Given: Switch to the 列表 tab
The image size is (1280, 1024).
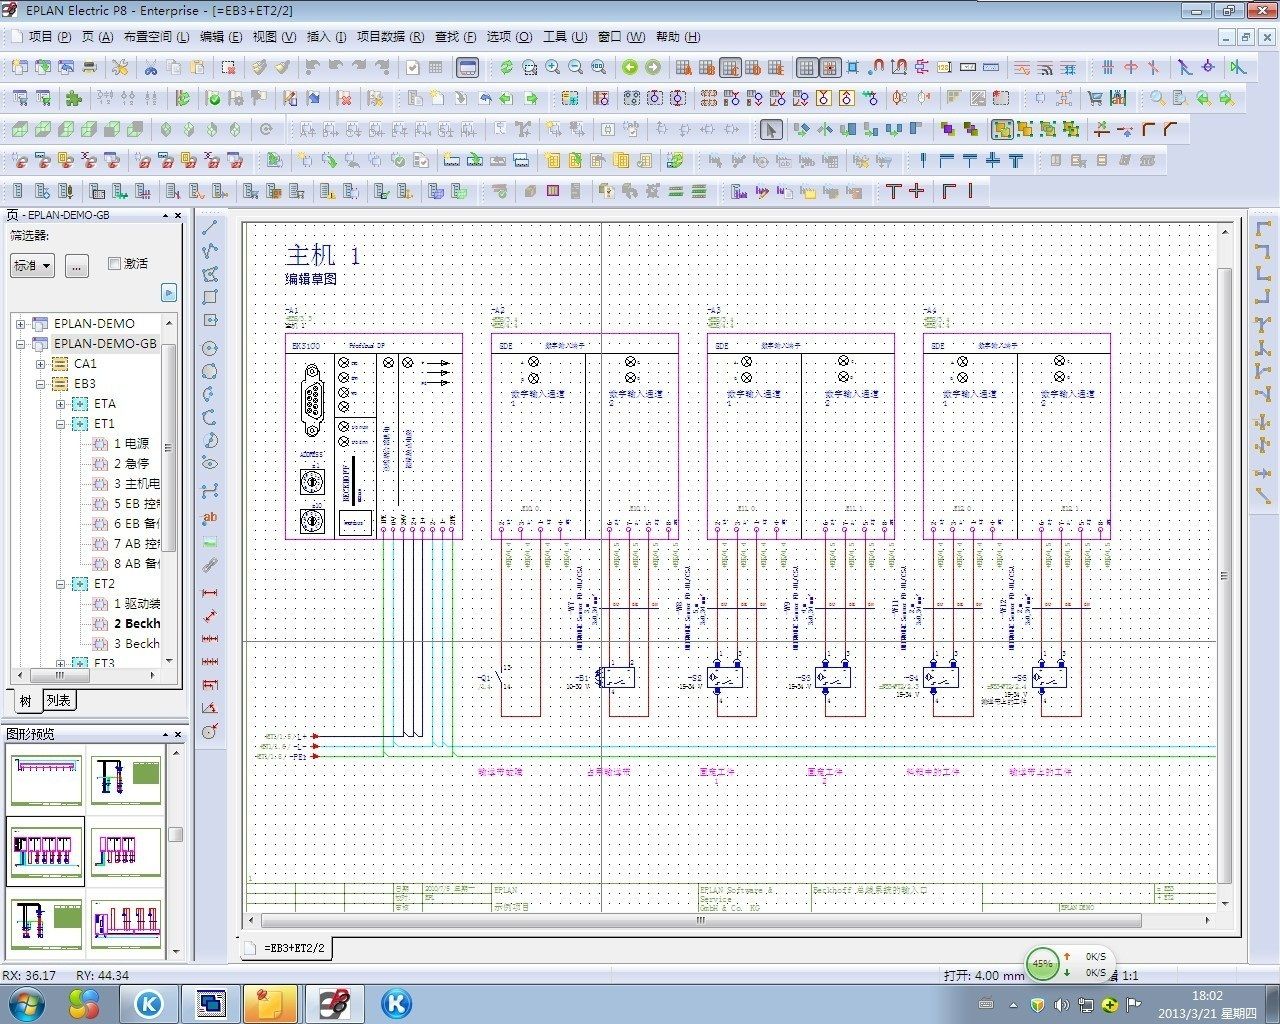Looking at the screenshot, I should click(x=59, y=701).
